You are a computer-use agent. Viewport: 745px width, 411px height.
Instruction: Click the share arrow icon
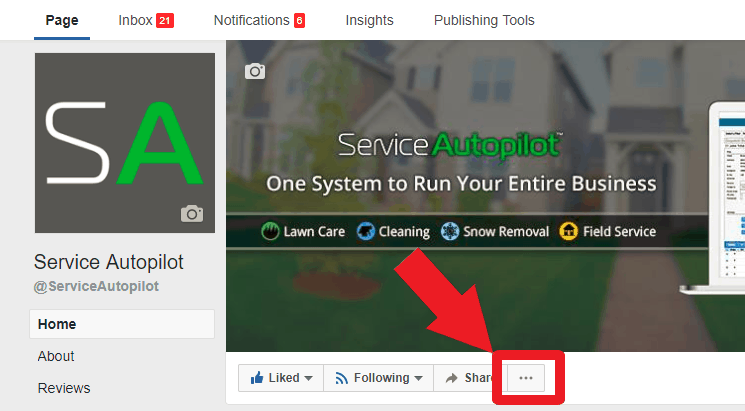tap(451, 378)
